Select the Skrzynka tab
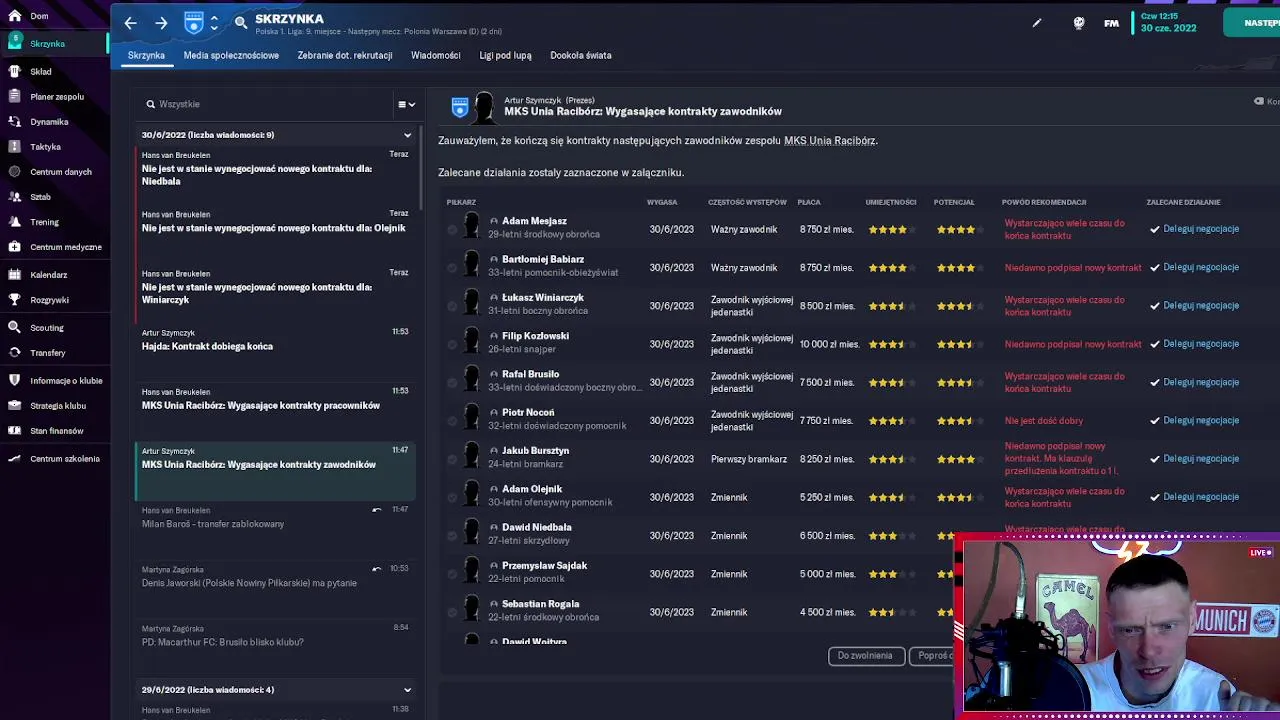Viewport: 1280px width, 720px height. coord(146,56)
